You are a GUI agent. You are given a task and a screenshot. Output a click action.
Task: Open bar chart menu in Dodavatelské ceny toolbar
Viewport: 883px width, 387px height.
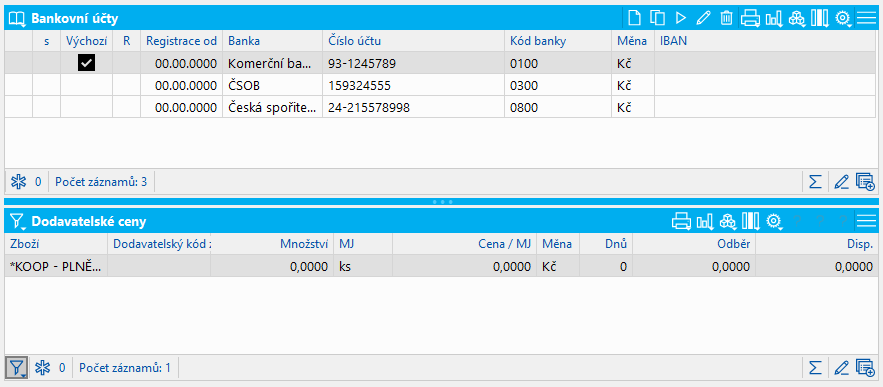click(704, 221)
